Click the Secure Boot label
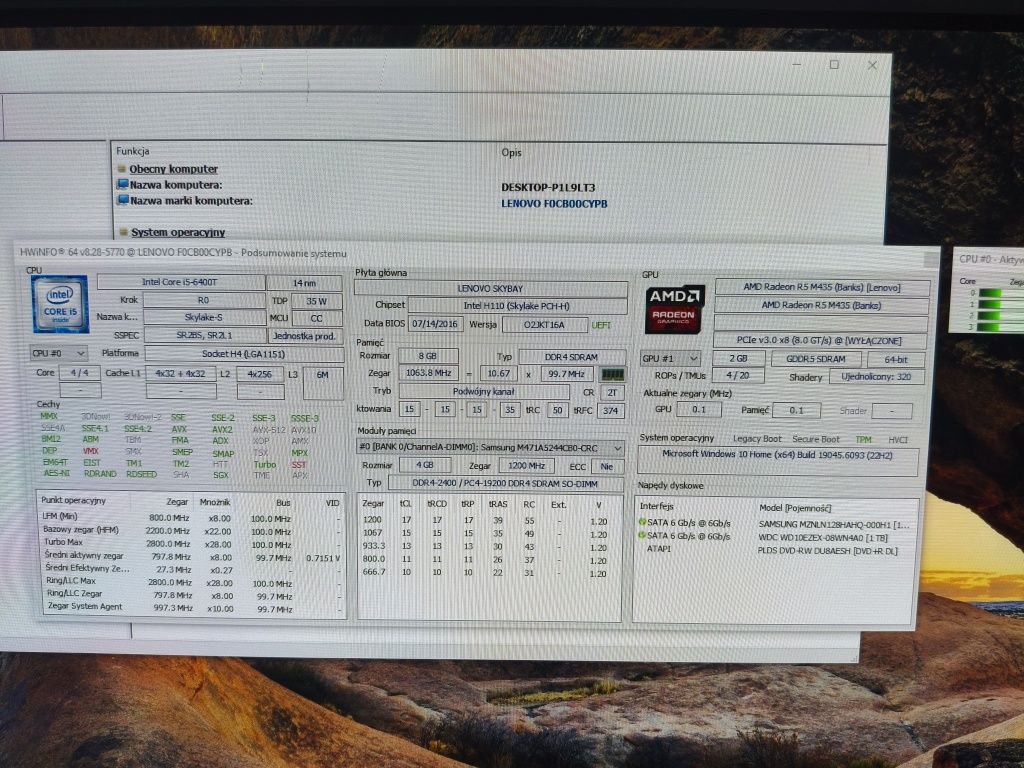1024x768 pixels. click(816, 440)
